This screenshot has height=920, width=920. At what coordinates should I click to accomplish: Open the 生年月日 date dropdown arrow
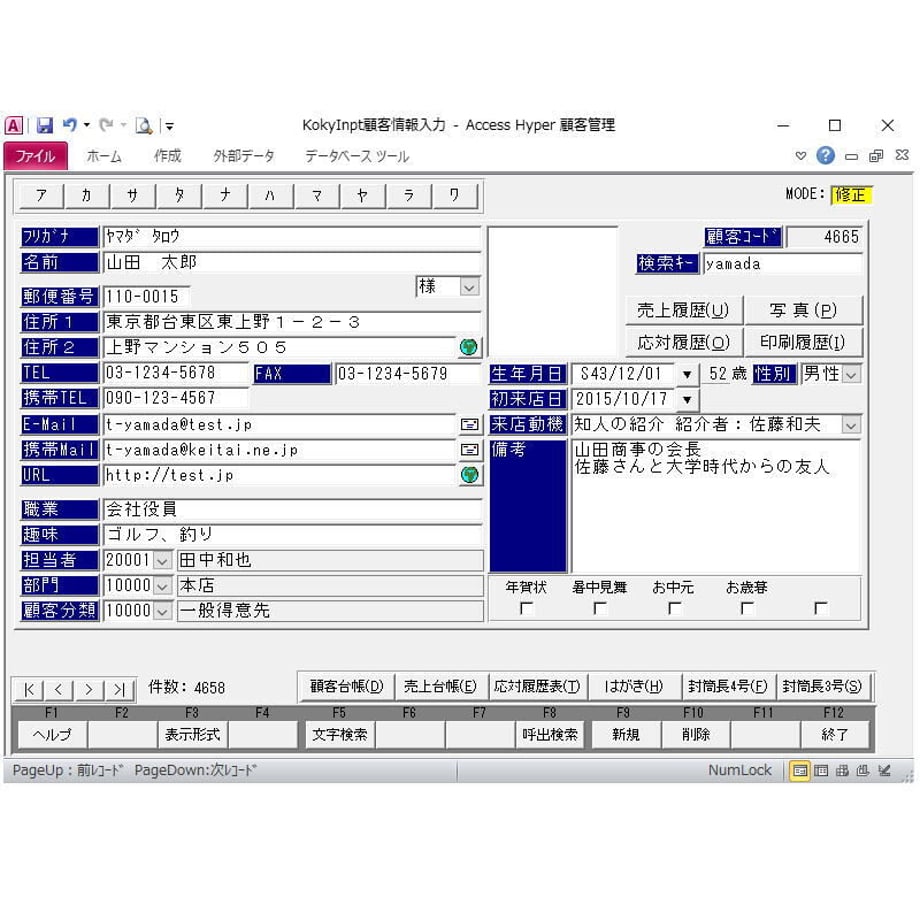pyautogui.click(x=686, y=374)
